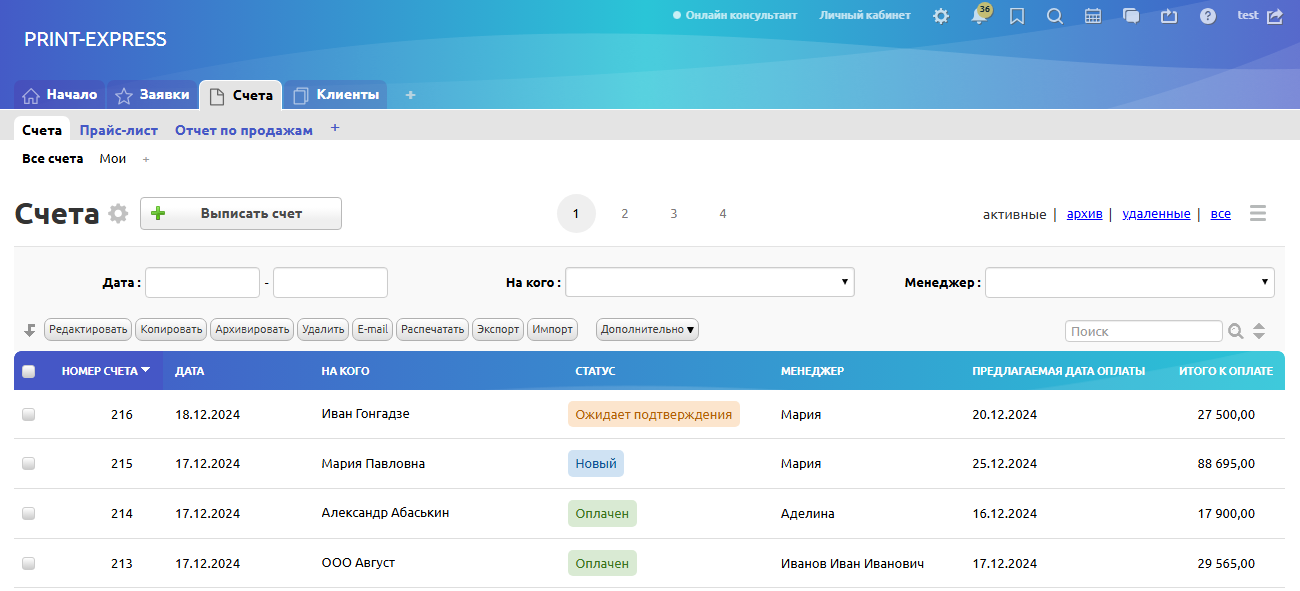Expand the Менеджер dropdown filter
The height and width of the screenshot is (591, 1300).
[x=1129, y=283]
